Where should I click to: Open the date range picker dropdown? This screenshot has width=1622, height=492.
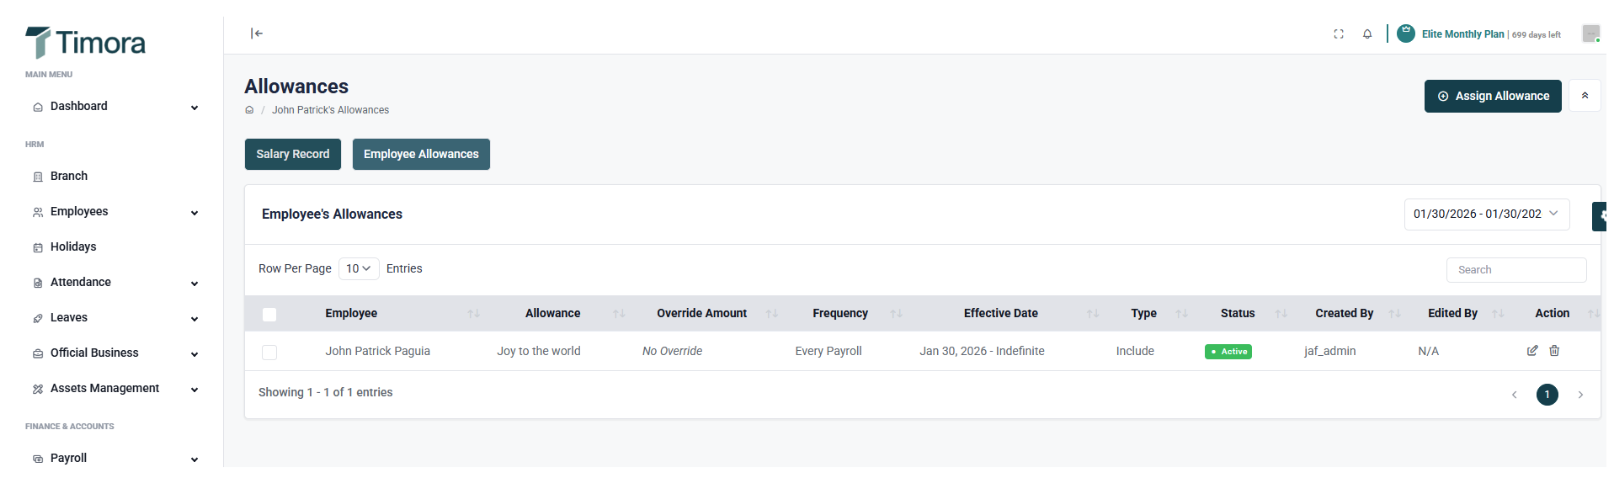point(1485,214)
